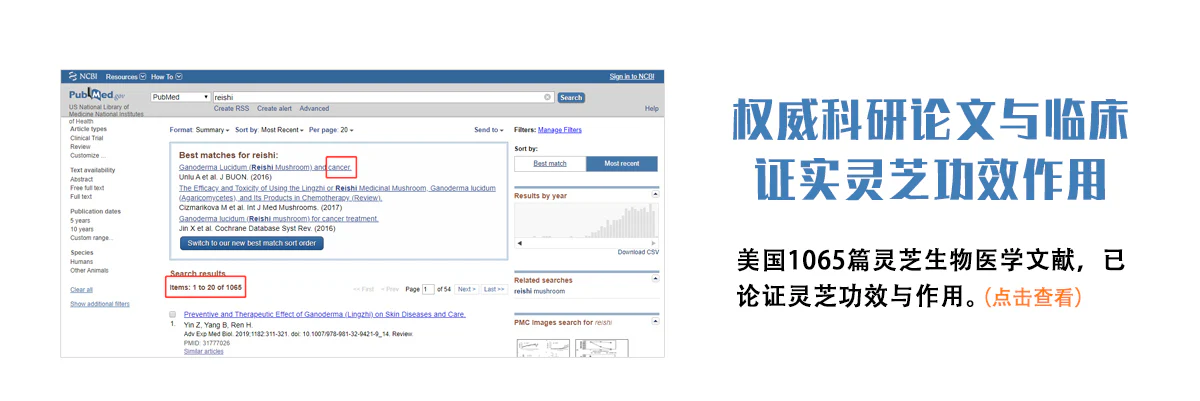
Task: Open the Per page 20 dropdown
Action: [x=330, y=130]
